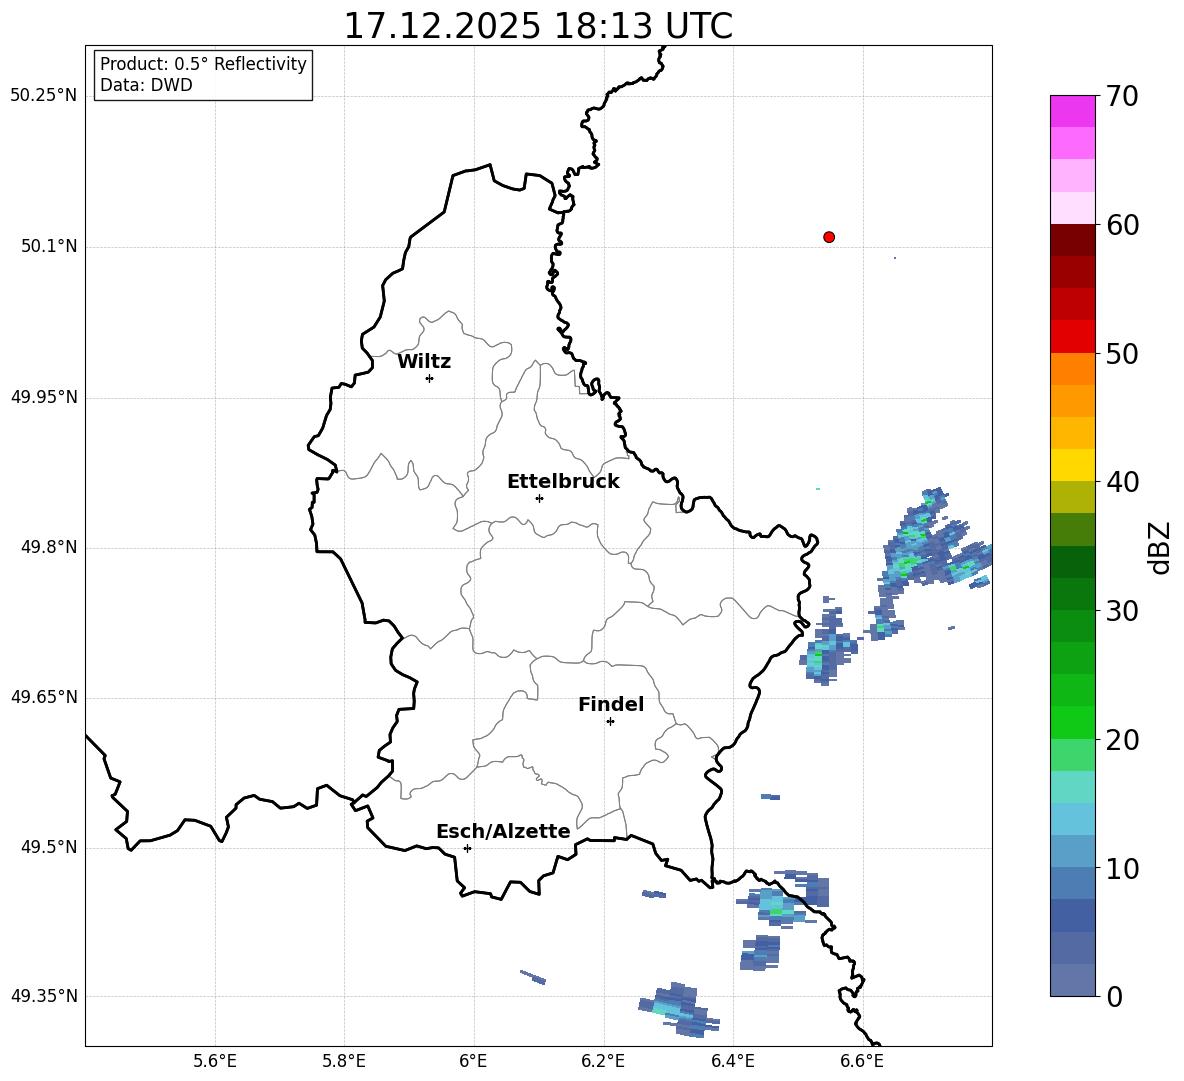Click the 6.4°E longitude label

pyautogui.click(x=732, y=1062)
